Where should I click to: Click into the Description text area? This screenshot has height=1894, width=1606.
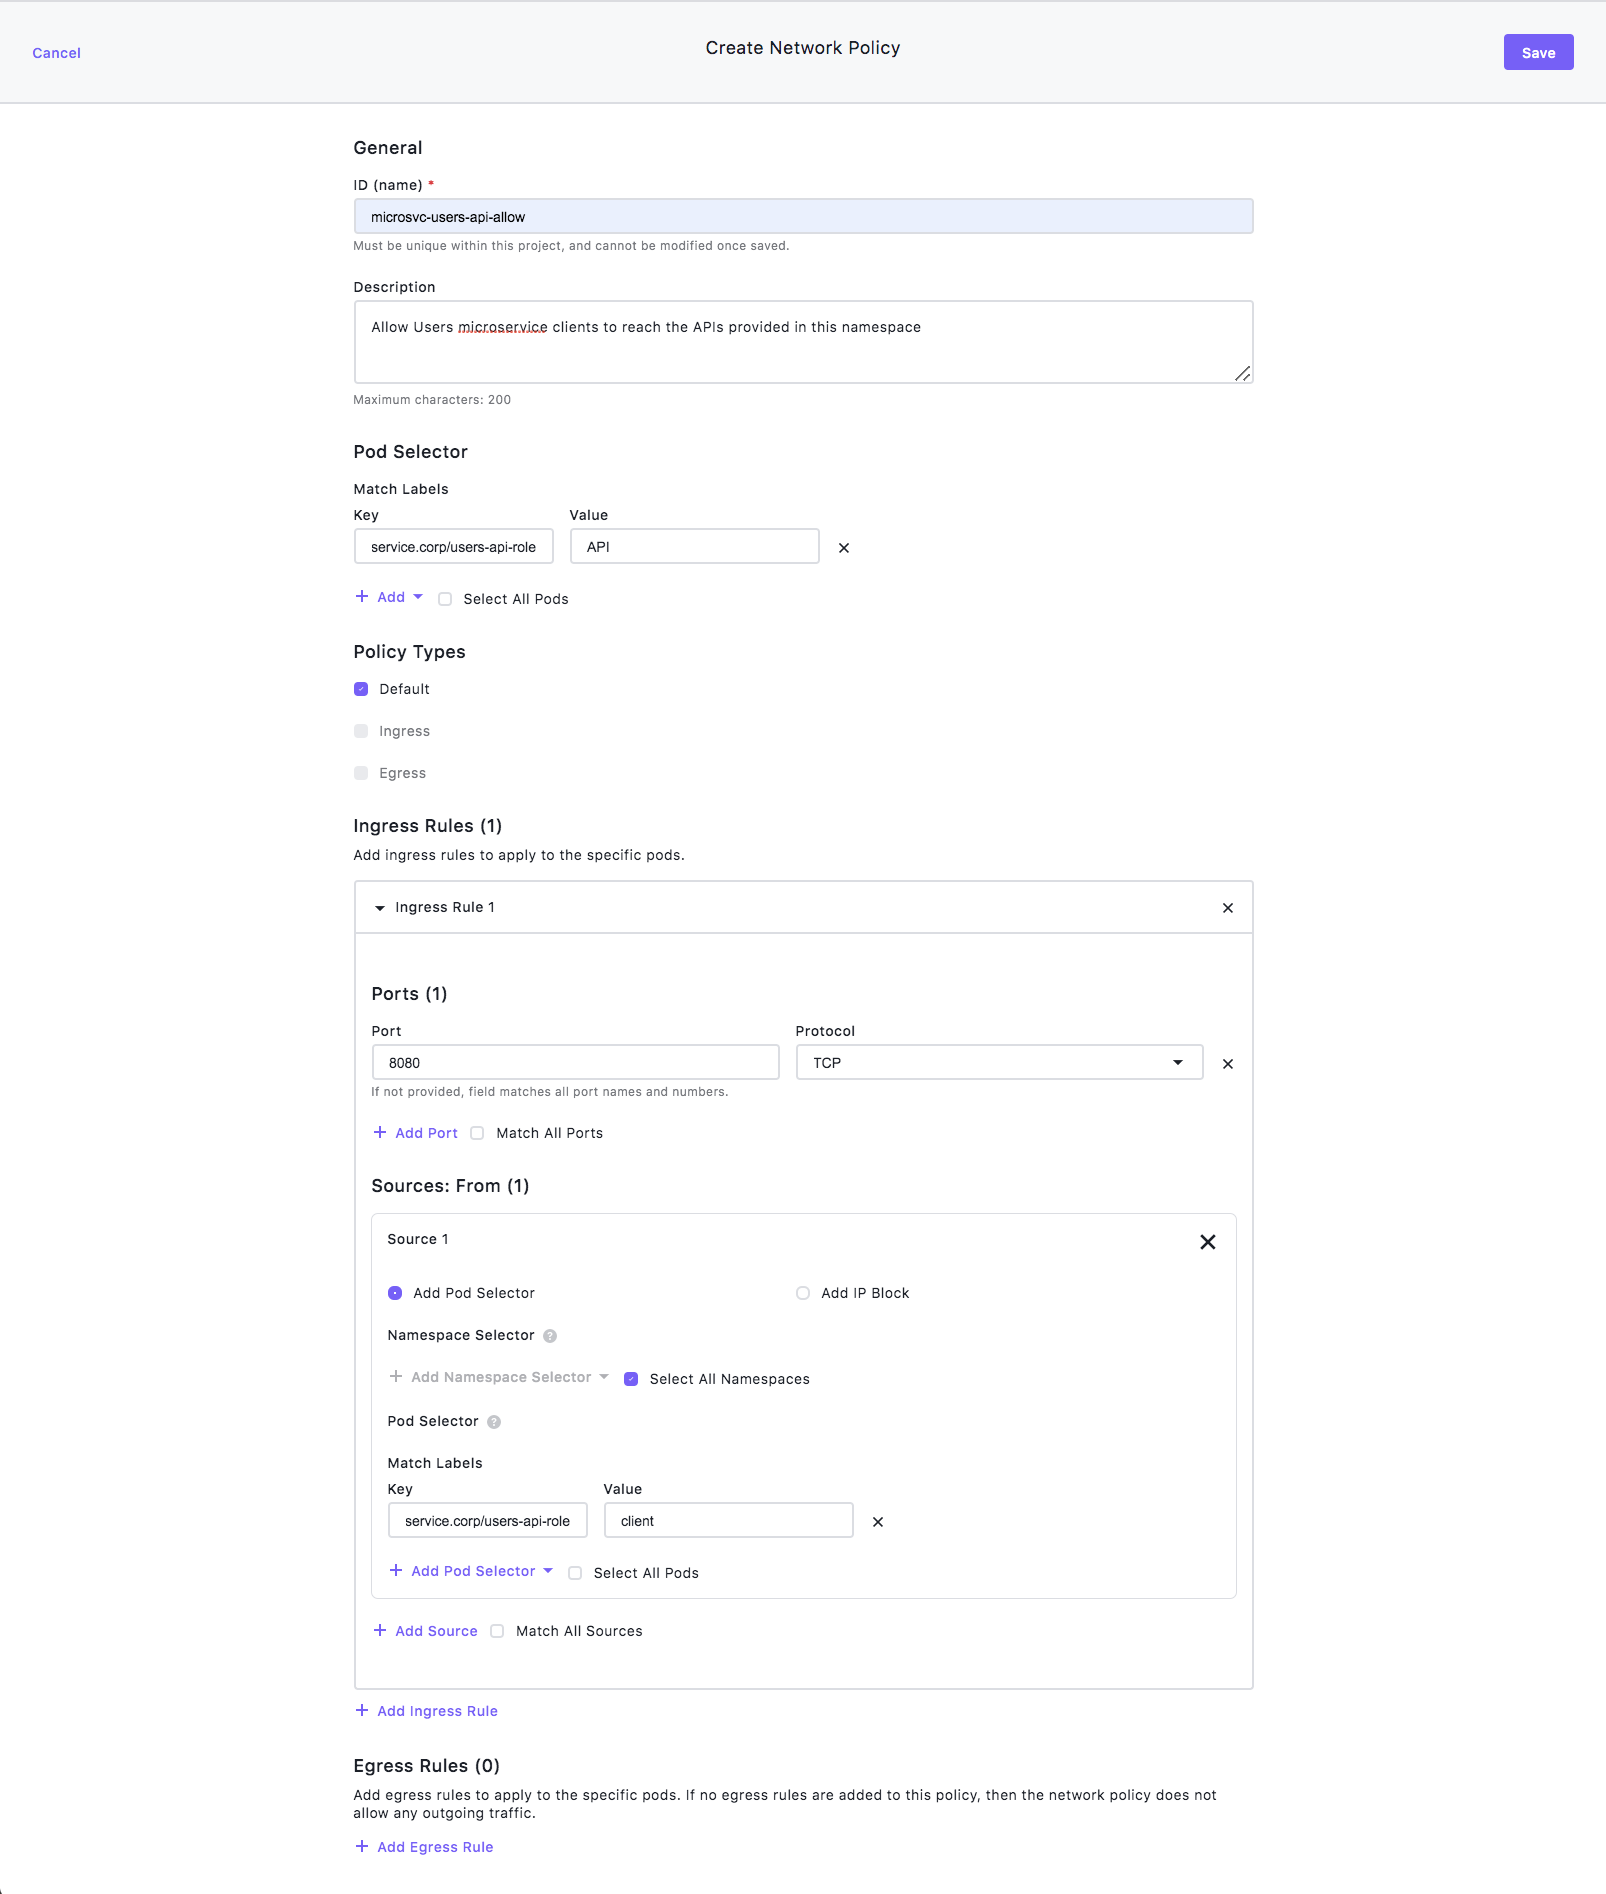coord(803,342)
